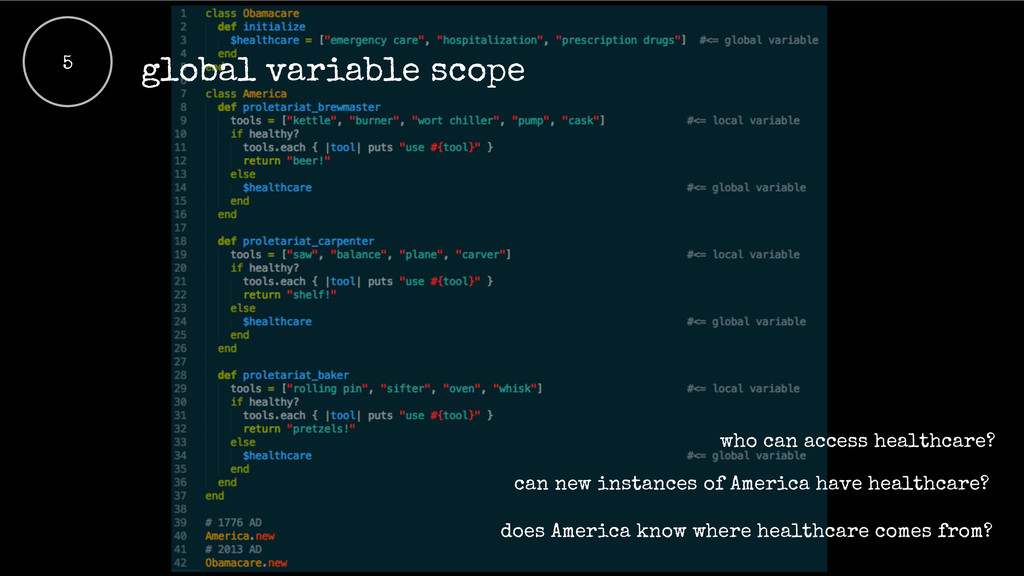Click "if healthy?" on line 10

point(264,134)
